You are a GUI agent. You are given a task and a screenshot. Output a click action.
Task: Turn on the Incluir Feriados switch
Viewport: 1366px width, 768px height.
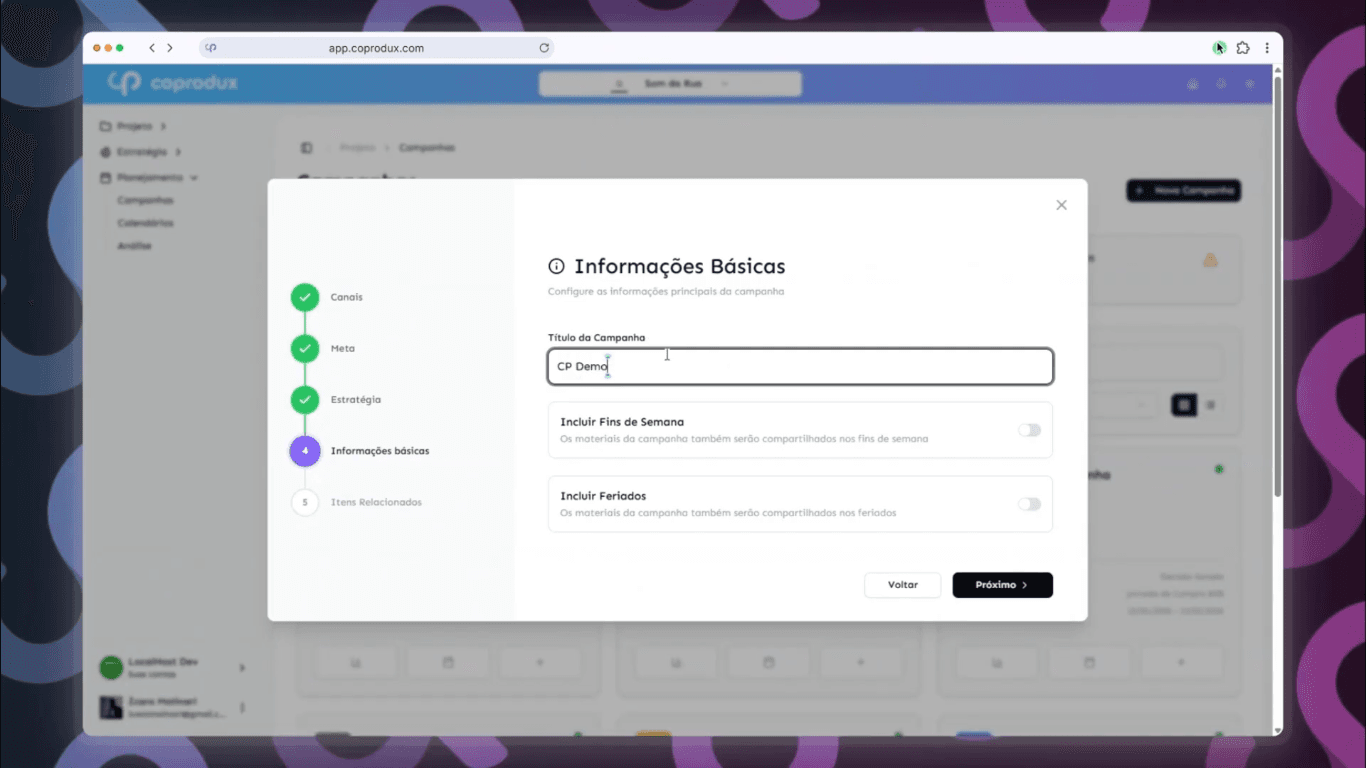point(1029,504)
